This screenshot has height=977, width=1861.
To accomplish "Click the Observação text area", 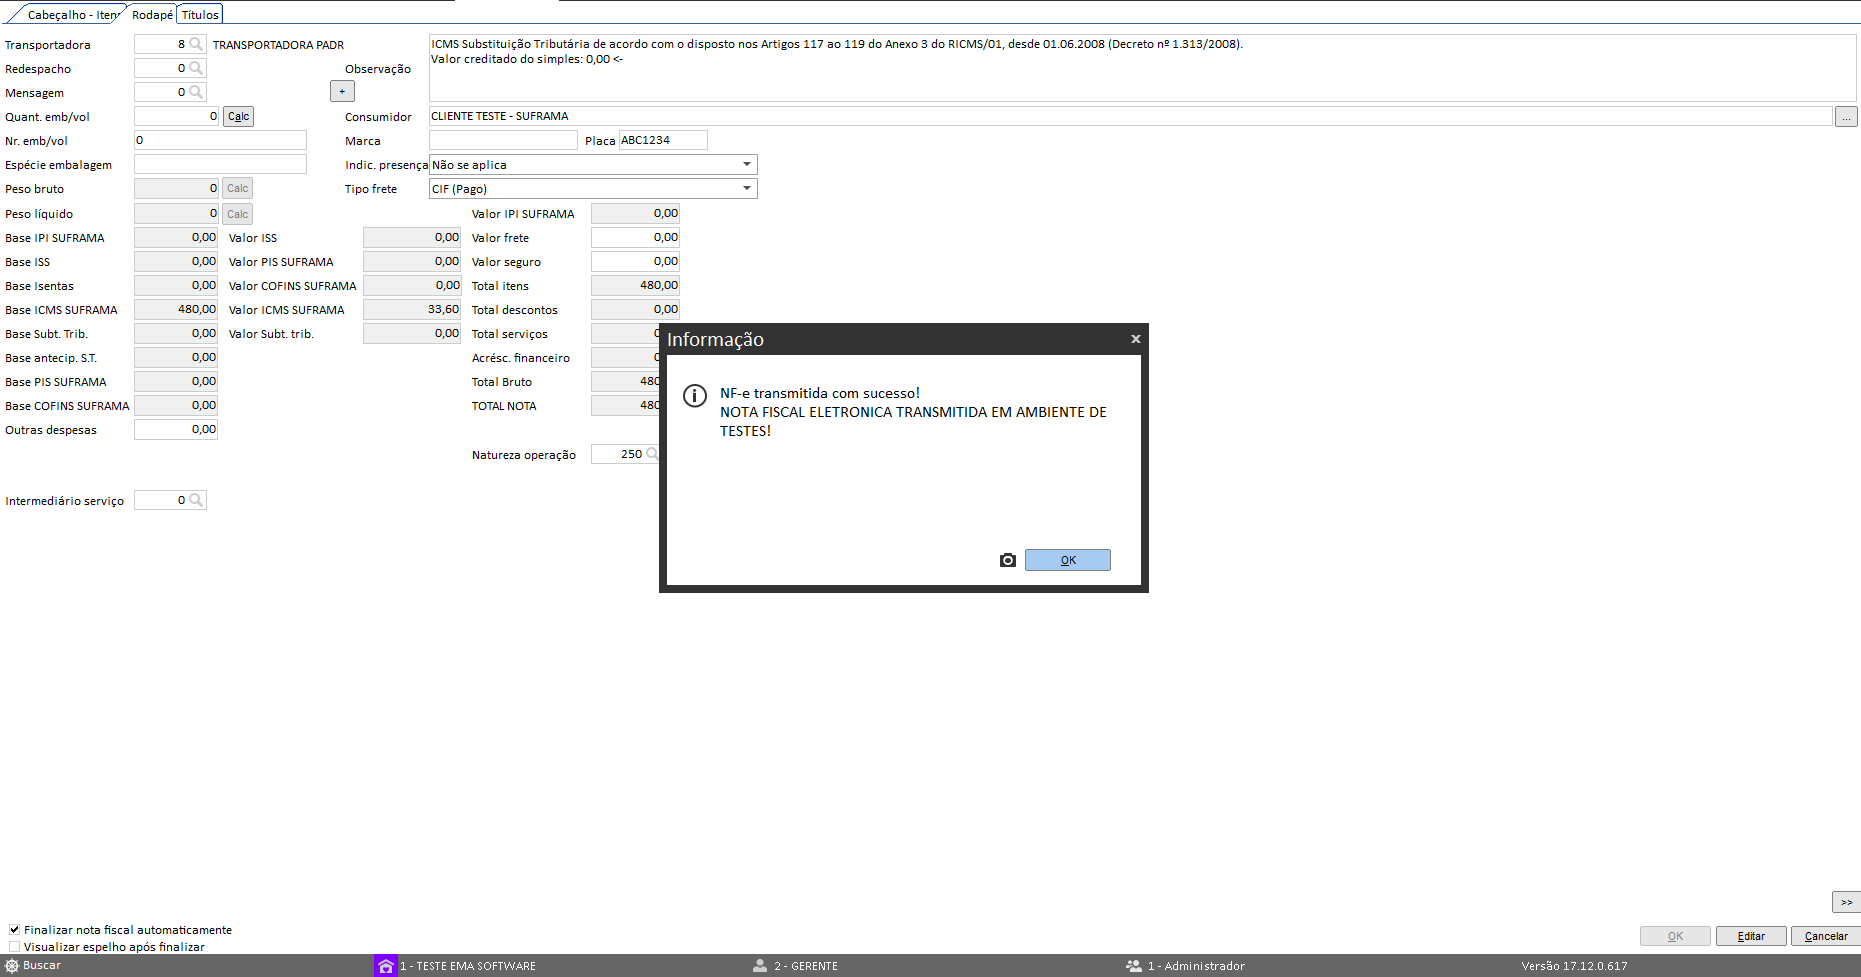I will click(x=1142, y=68).
